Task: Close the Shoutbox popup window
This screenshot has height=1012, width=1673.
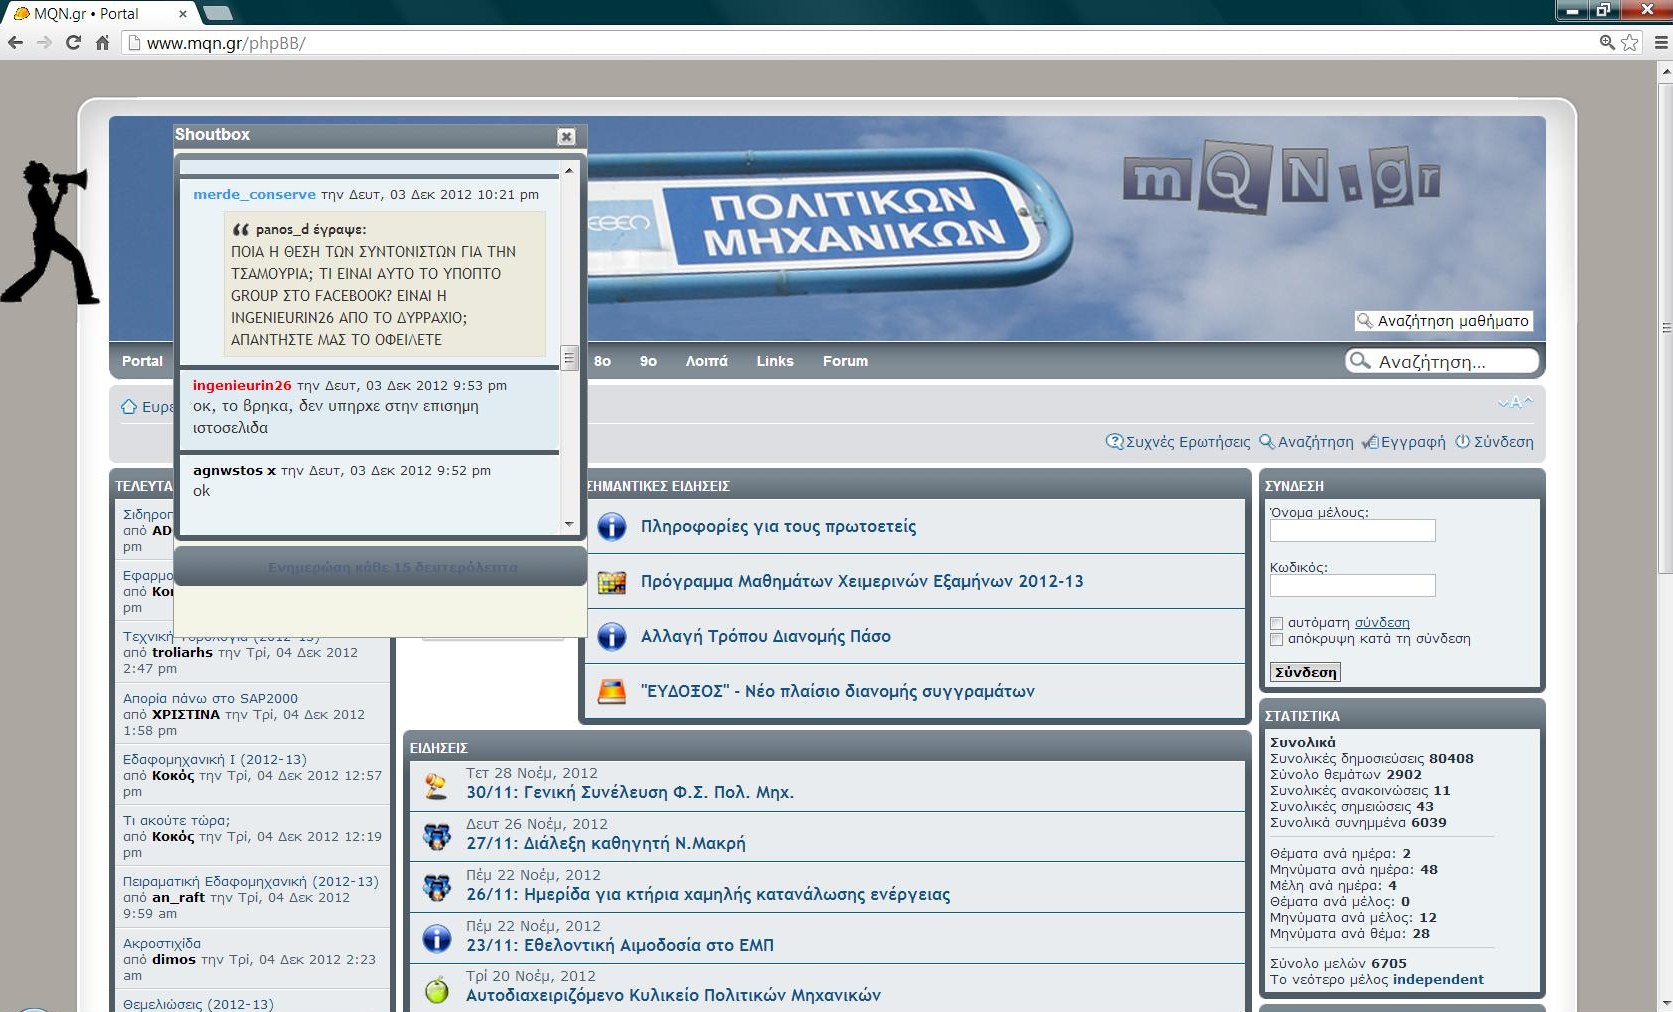Action: 566,136
